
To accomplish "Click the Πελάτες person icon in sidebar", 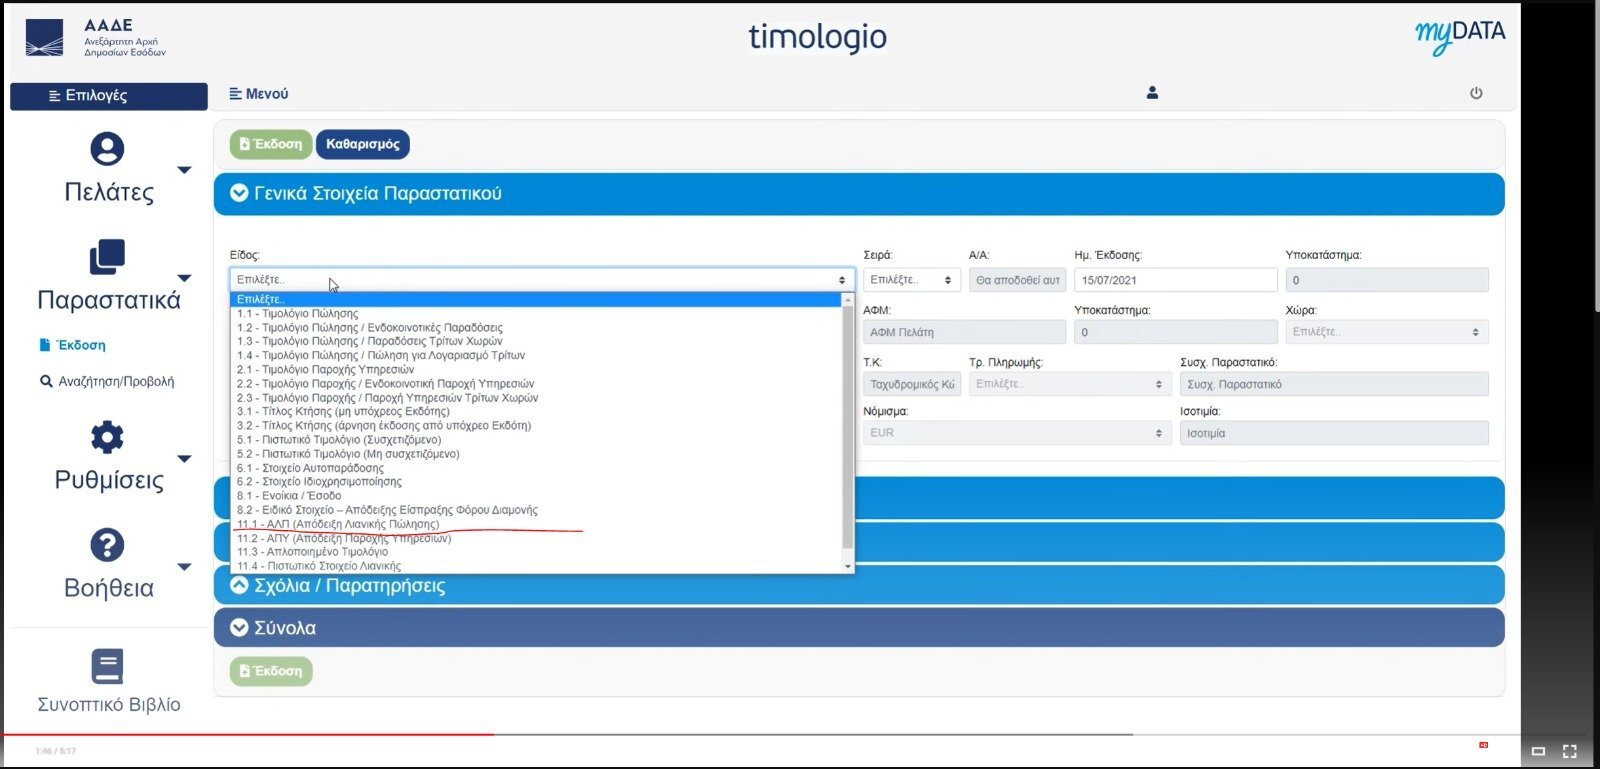I will coord(107,149).
